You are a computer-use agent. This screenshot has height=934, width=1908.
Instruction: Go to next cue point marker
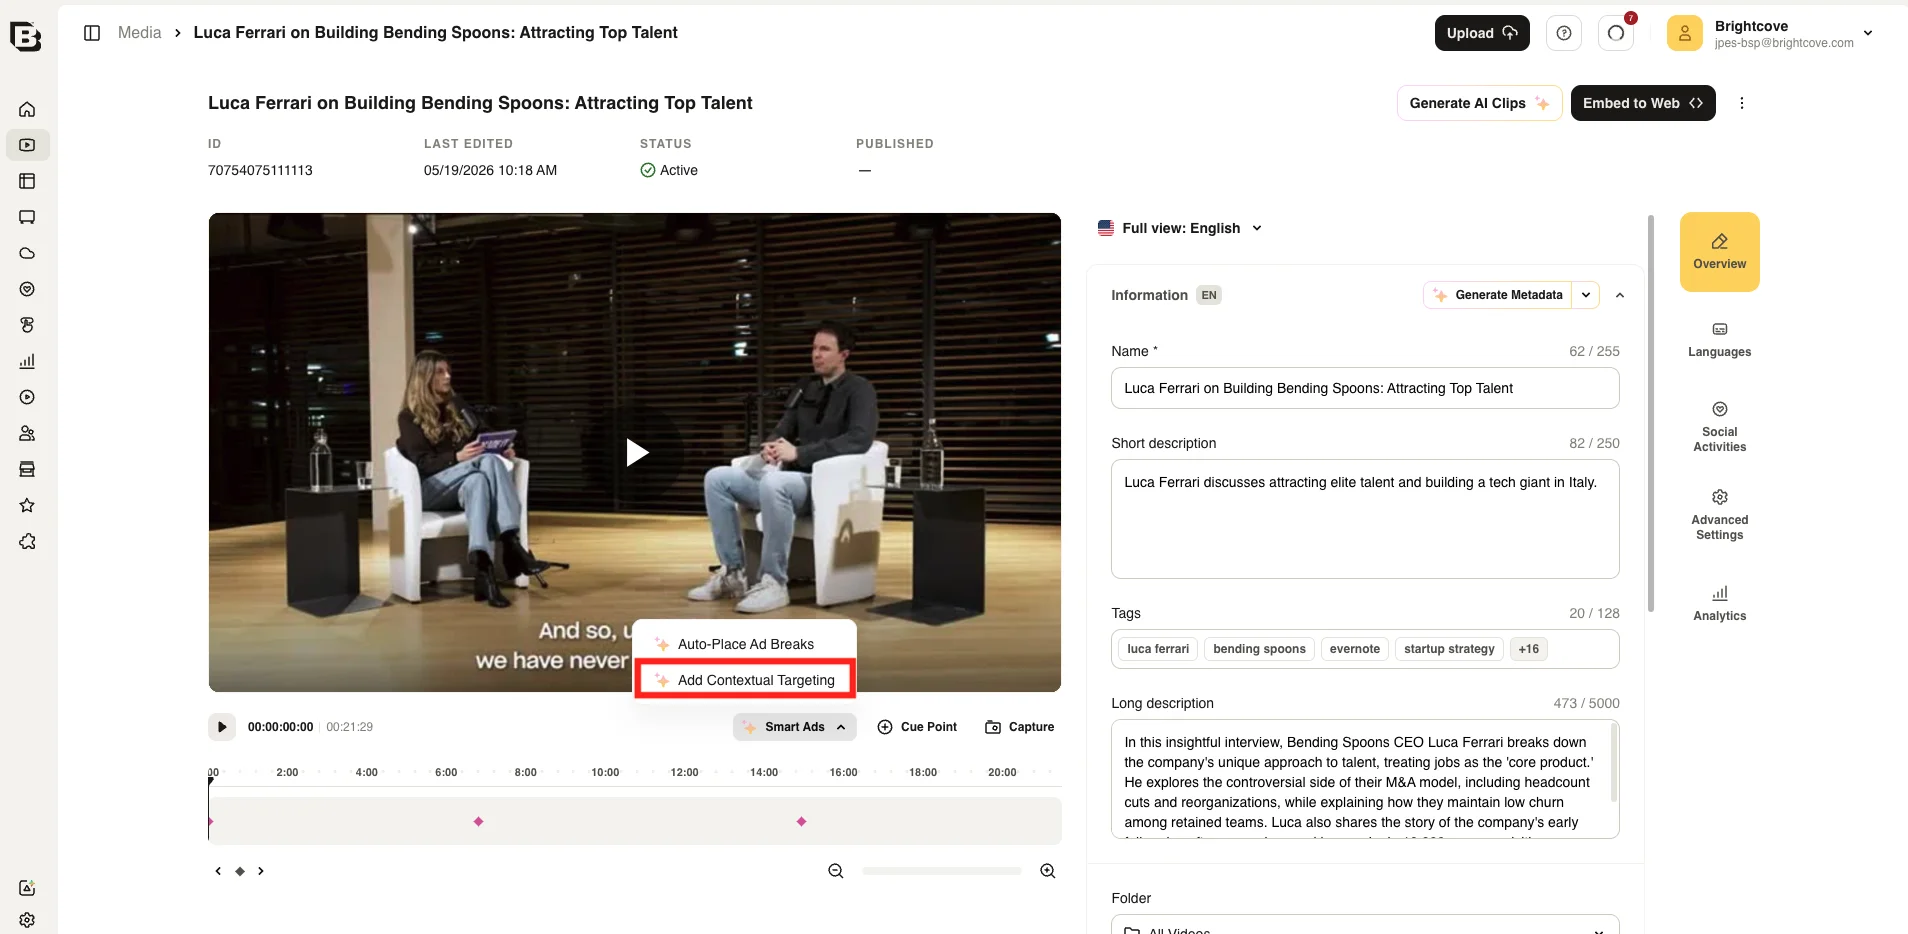(x=261, y=871)
